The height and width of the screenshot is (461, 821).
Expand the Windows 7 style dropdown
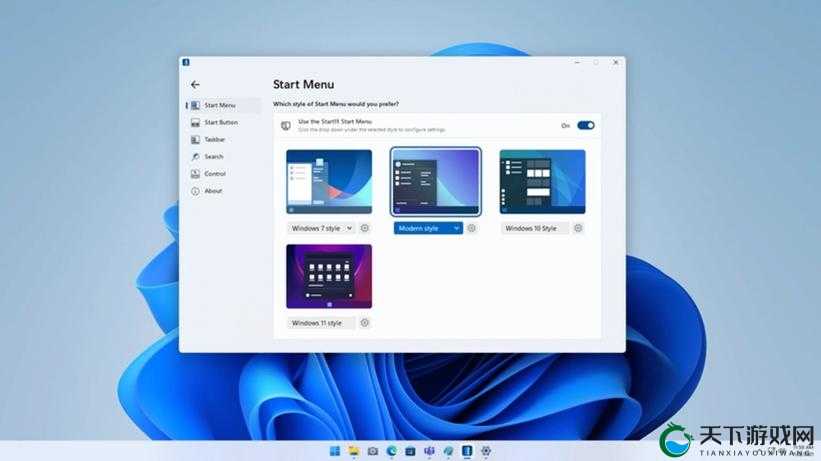[x=321, y=228]
